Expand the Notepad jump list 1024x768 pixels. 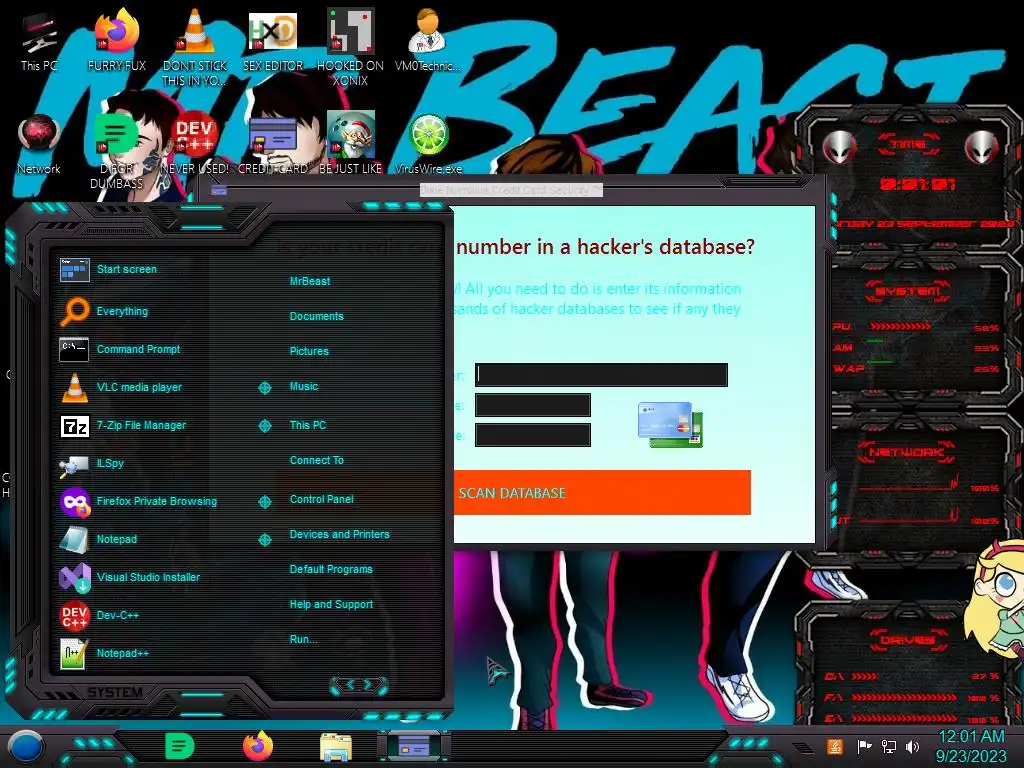(264, 539)
